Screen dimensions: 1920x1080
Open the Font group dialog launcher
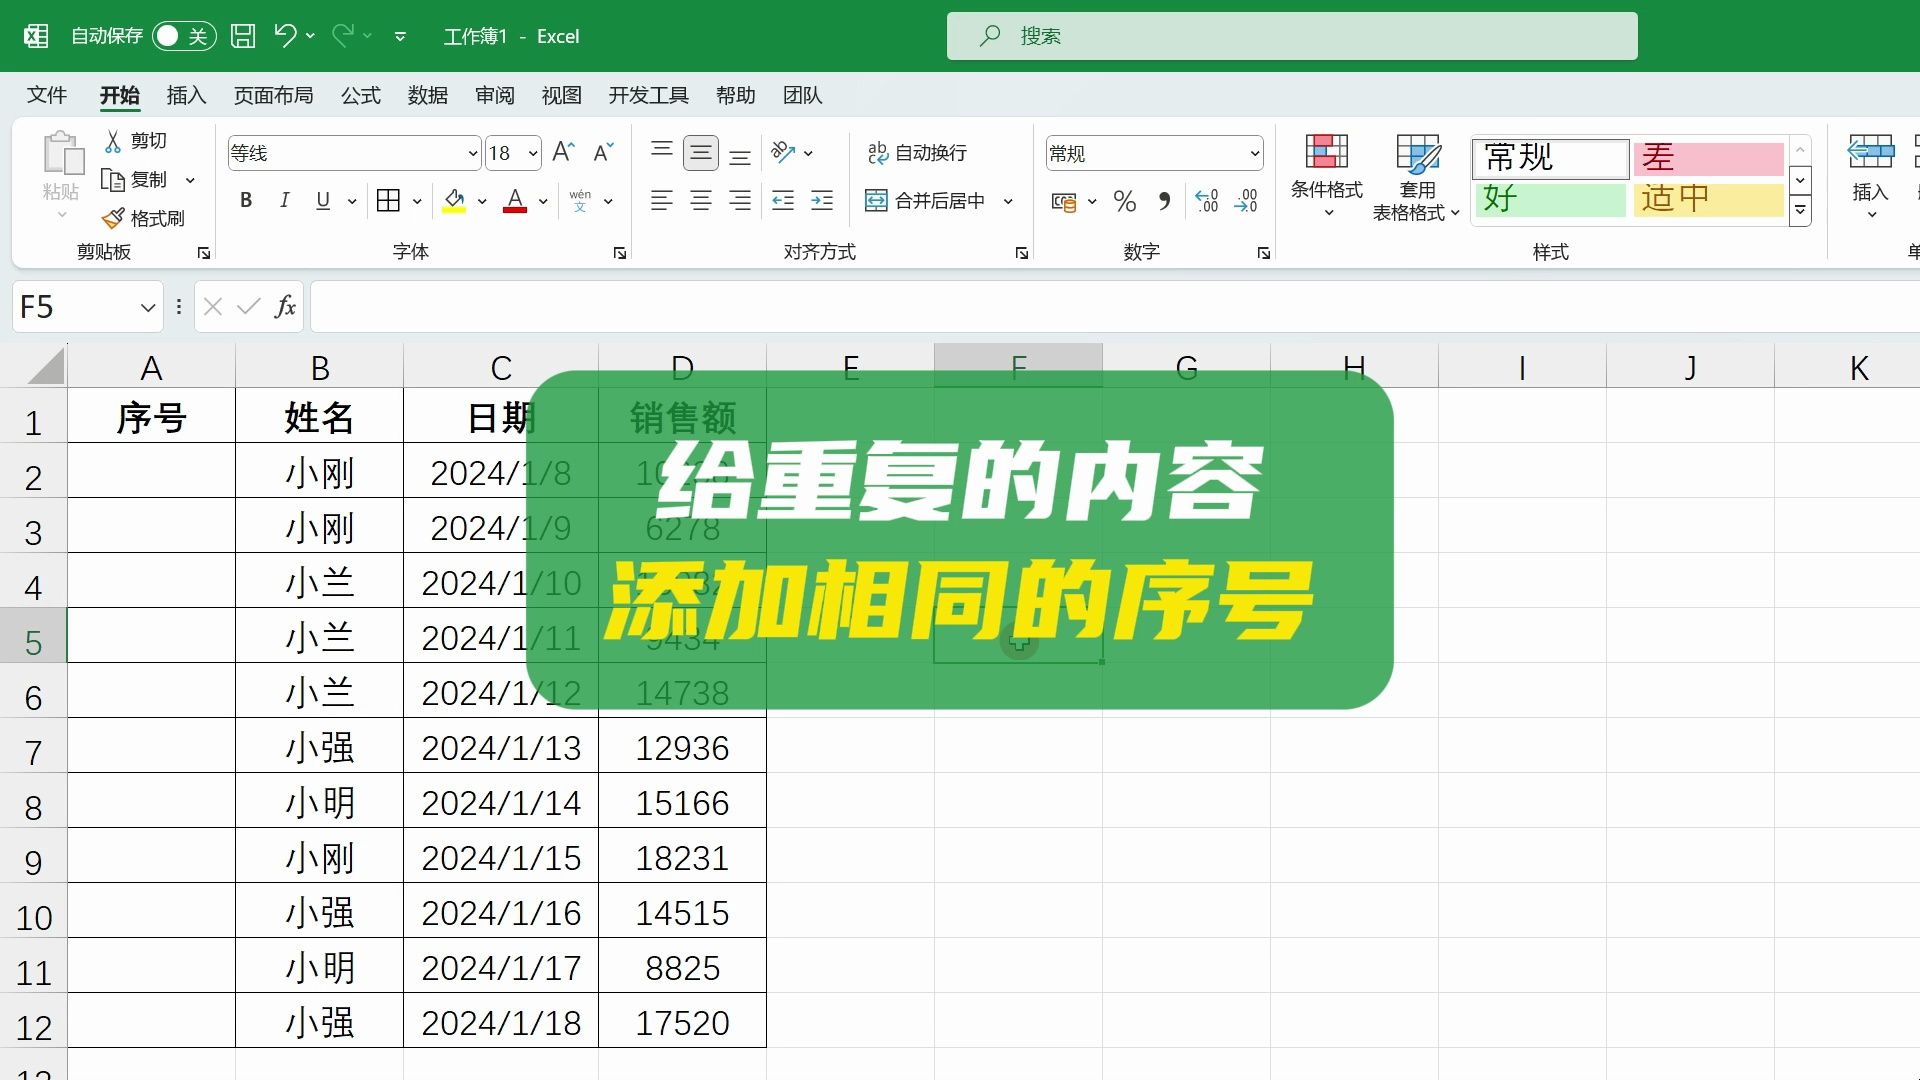click(620, 253)
